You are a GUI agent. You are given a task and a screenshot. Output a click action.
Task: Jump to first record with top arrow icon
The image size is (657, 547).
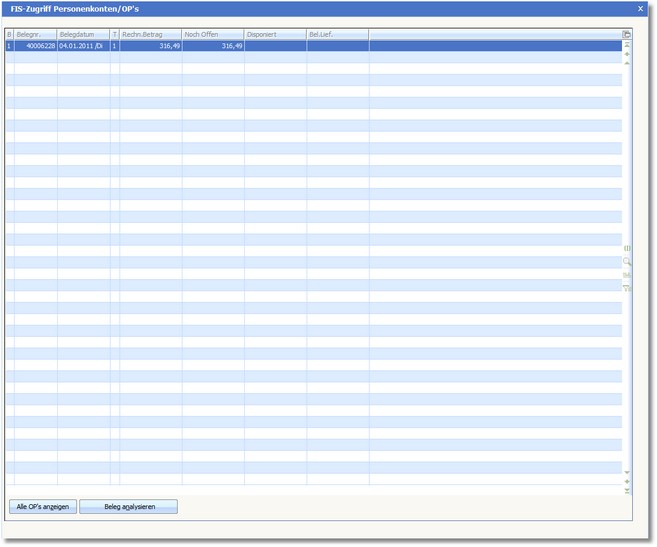pos(627,45)
